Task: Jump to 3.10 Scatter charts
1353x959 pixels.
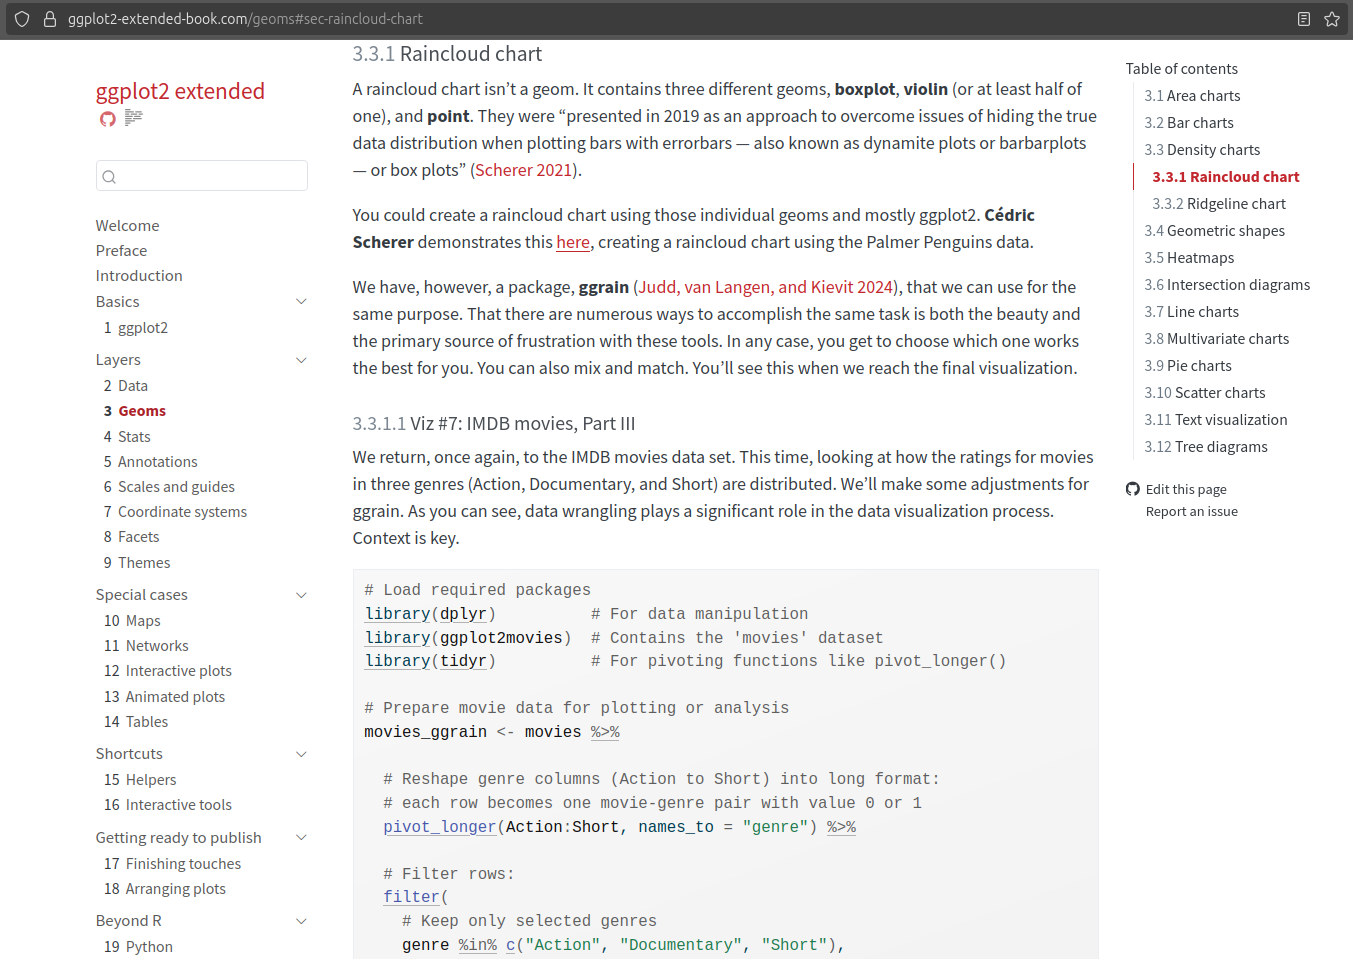Action: (1205, 393)
